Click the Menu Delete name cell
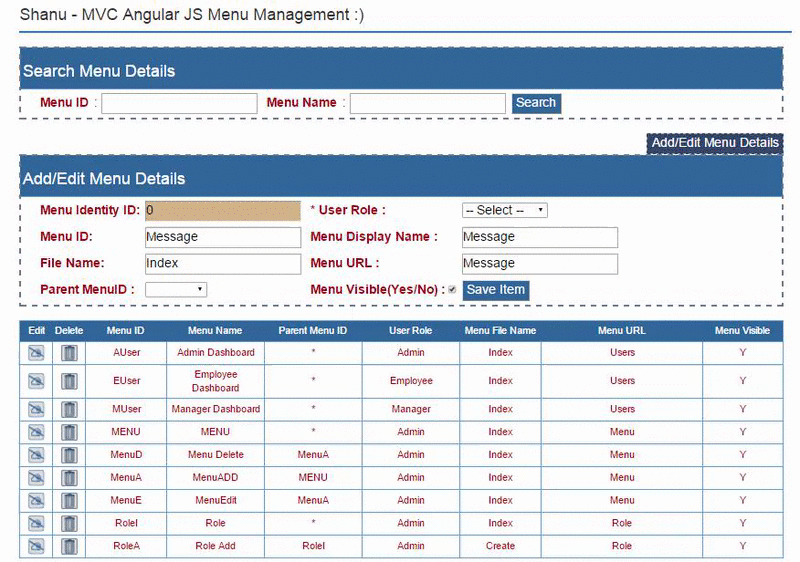 (215, 454)
